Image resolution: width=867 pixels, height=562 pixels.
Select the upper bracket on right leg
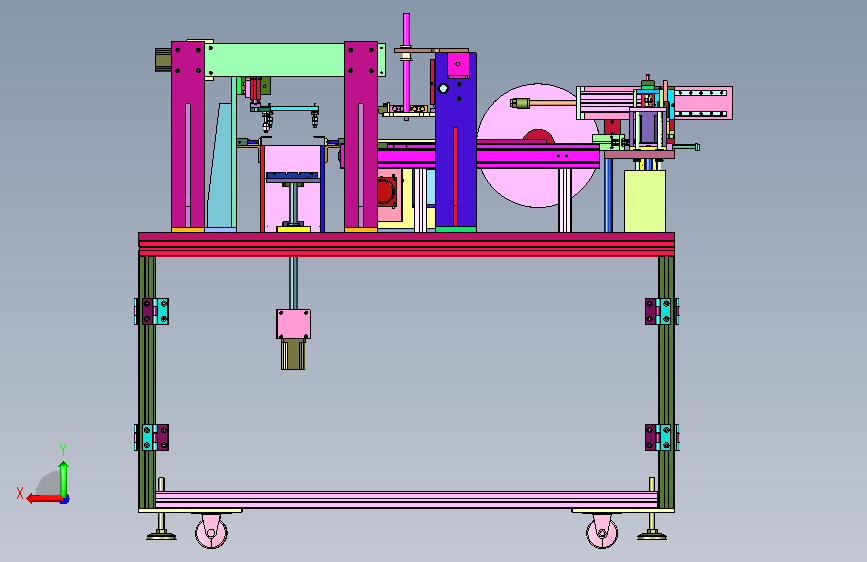[x=662, y=311]
